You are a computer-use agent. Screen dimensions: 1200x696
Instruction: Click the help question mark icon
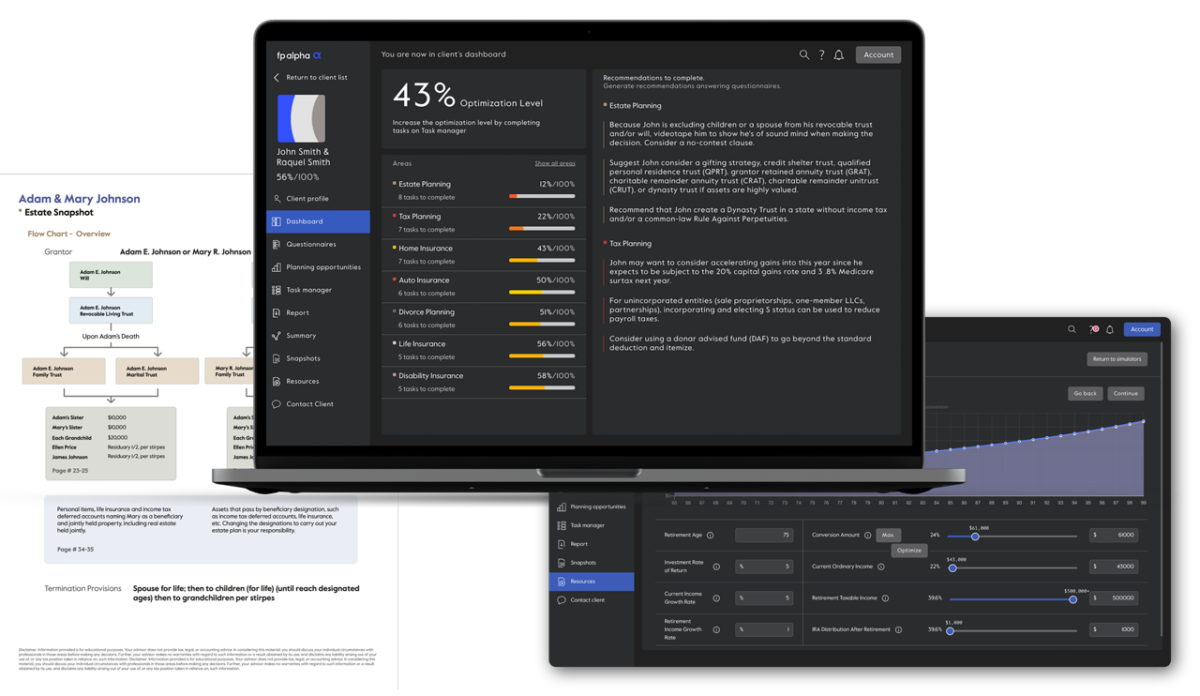pyautogui.click(x=820, y=55)
